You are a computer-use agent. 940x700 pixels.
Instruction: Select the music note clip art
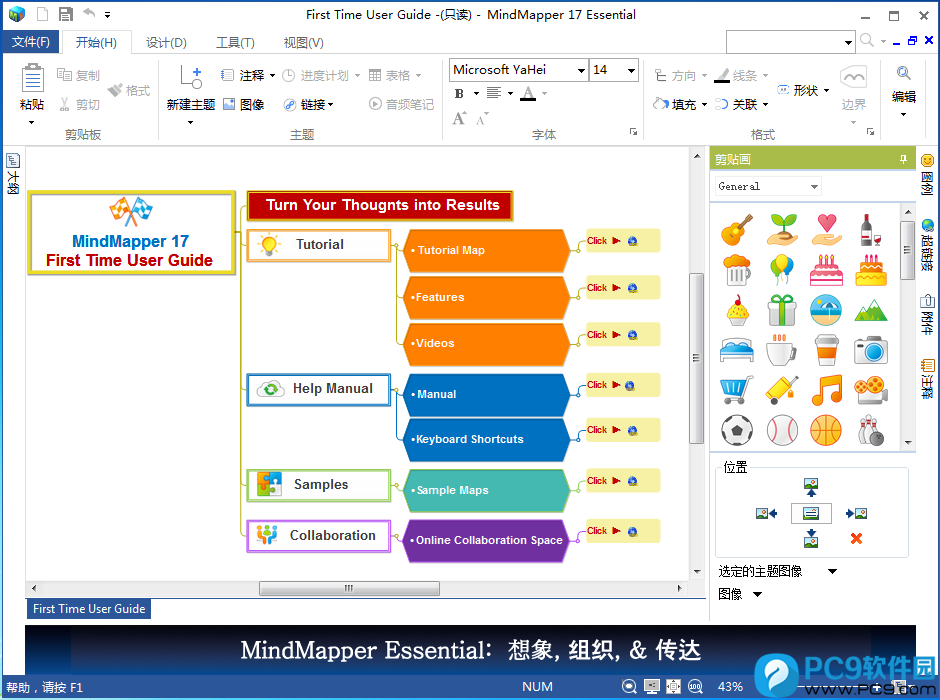click(x=827, y=390)
